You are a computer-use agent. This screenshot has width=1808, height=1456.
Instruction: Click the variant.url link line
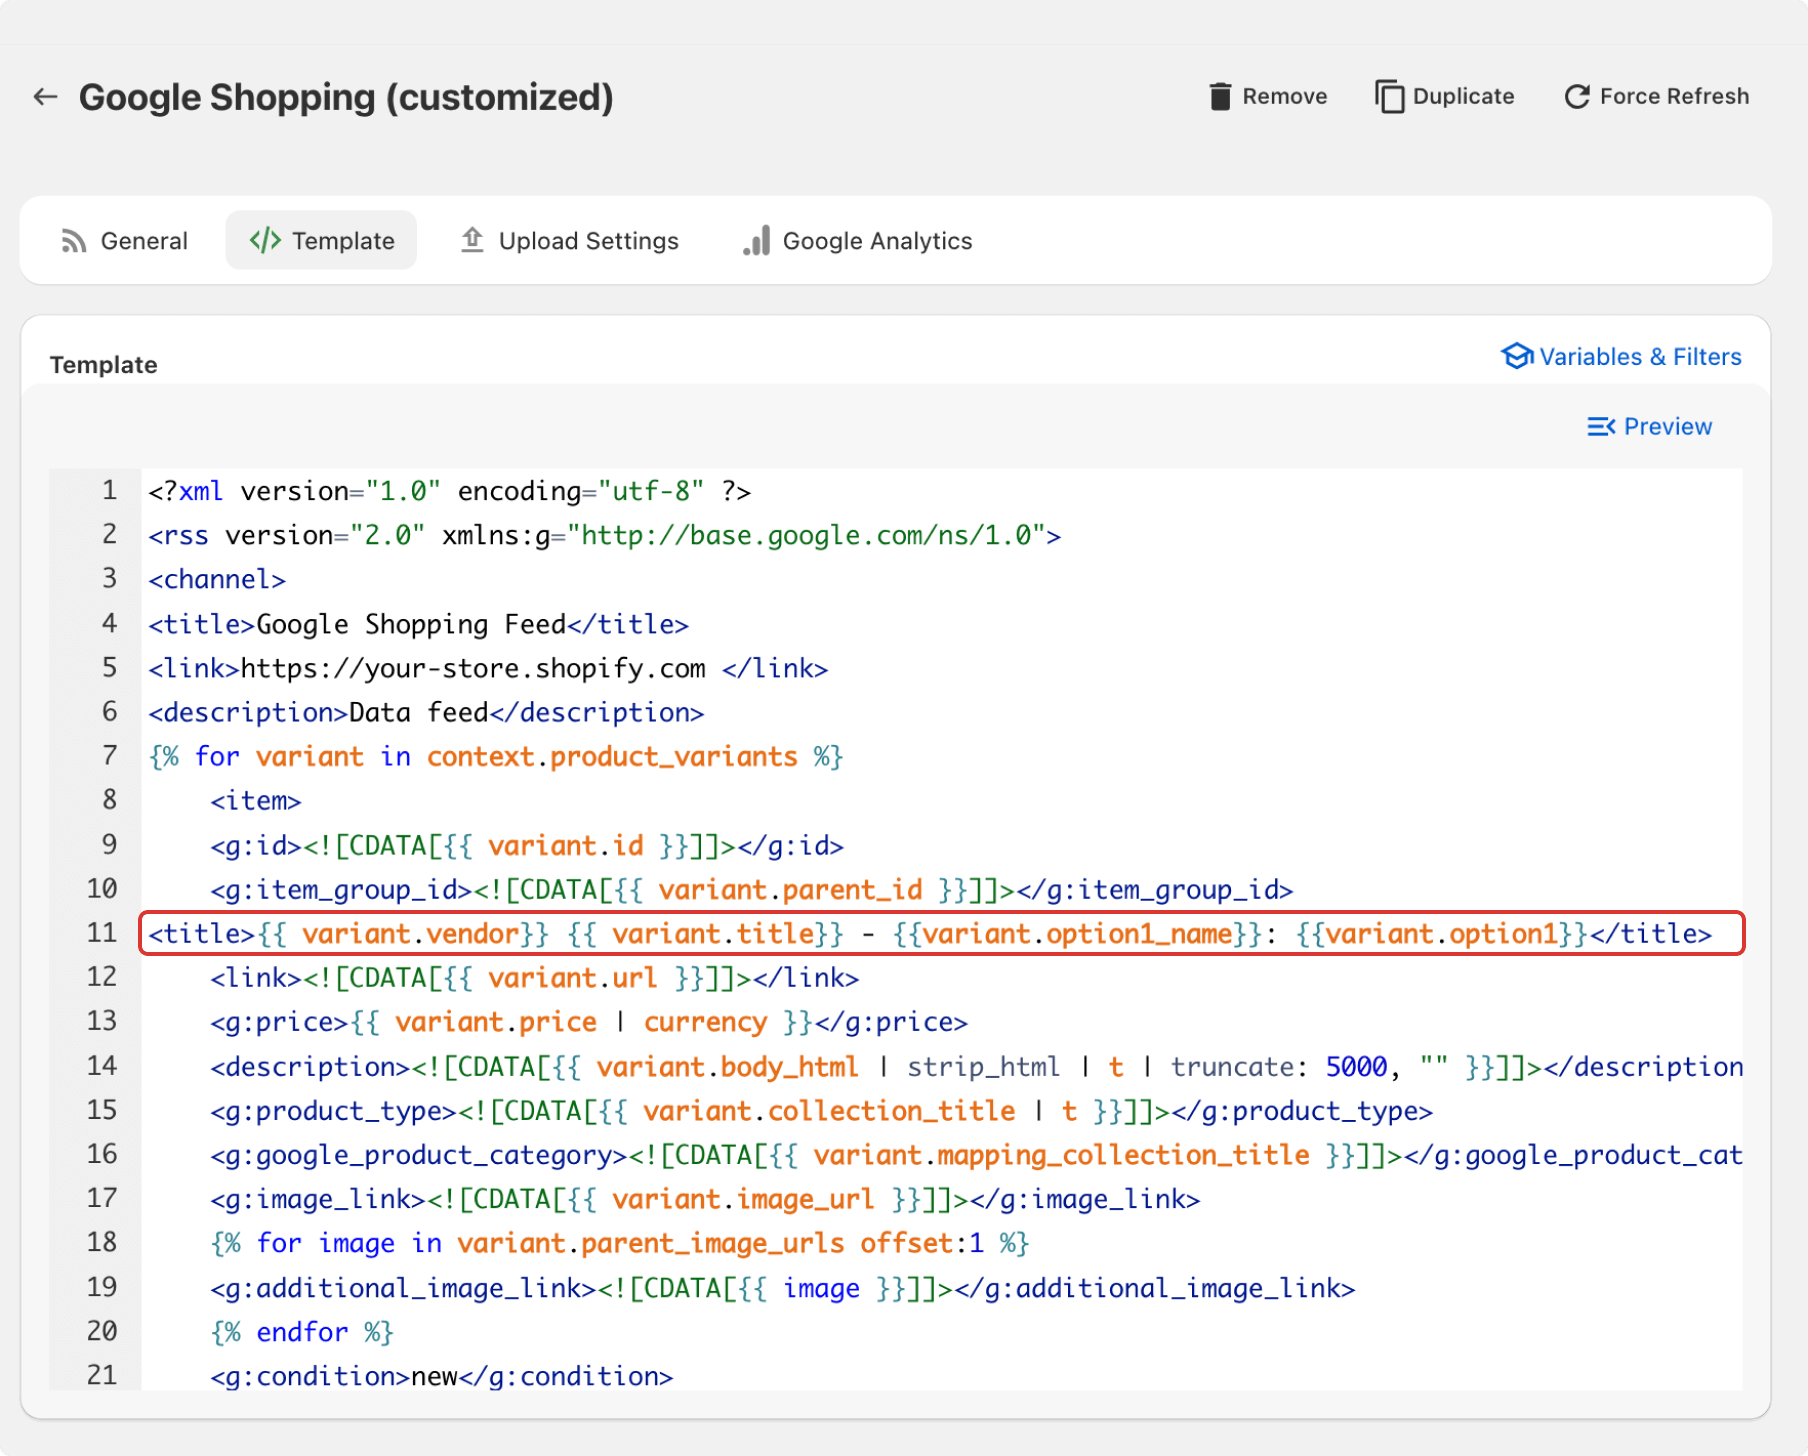(x=535, y=978)
